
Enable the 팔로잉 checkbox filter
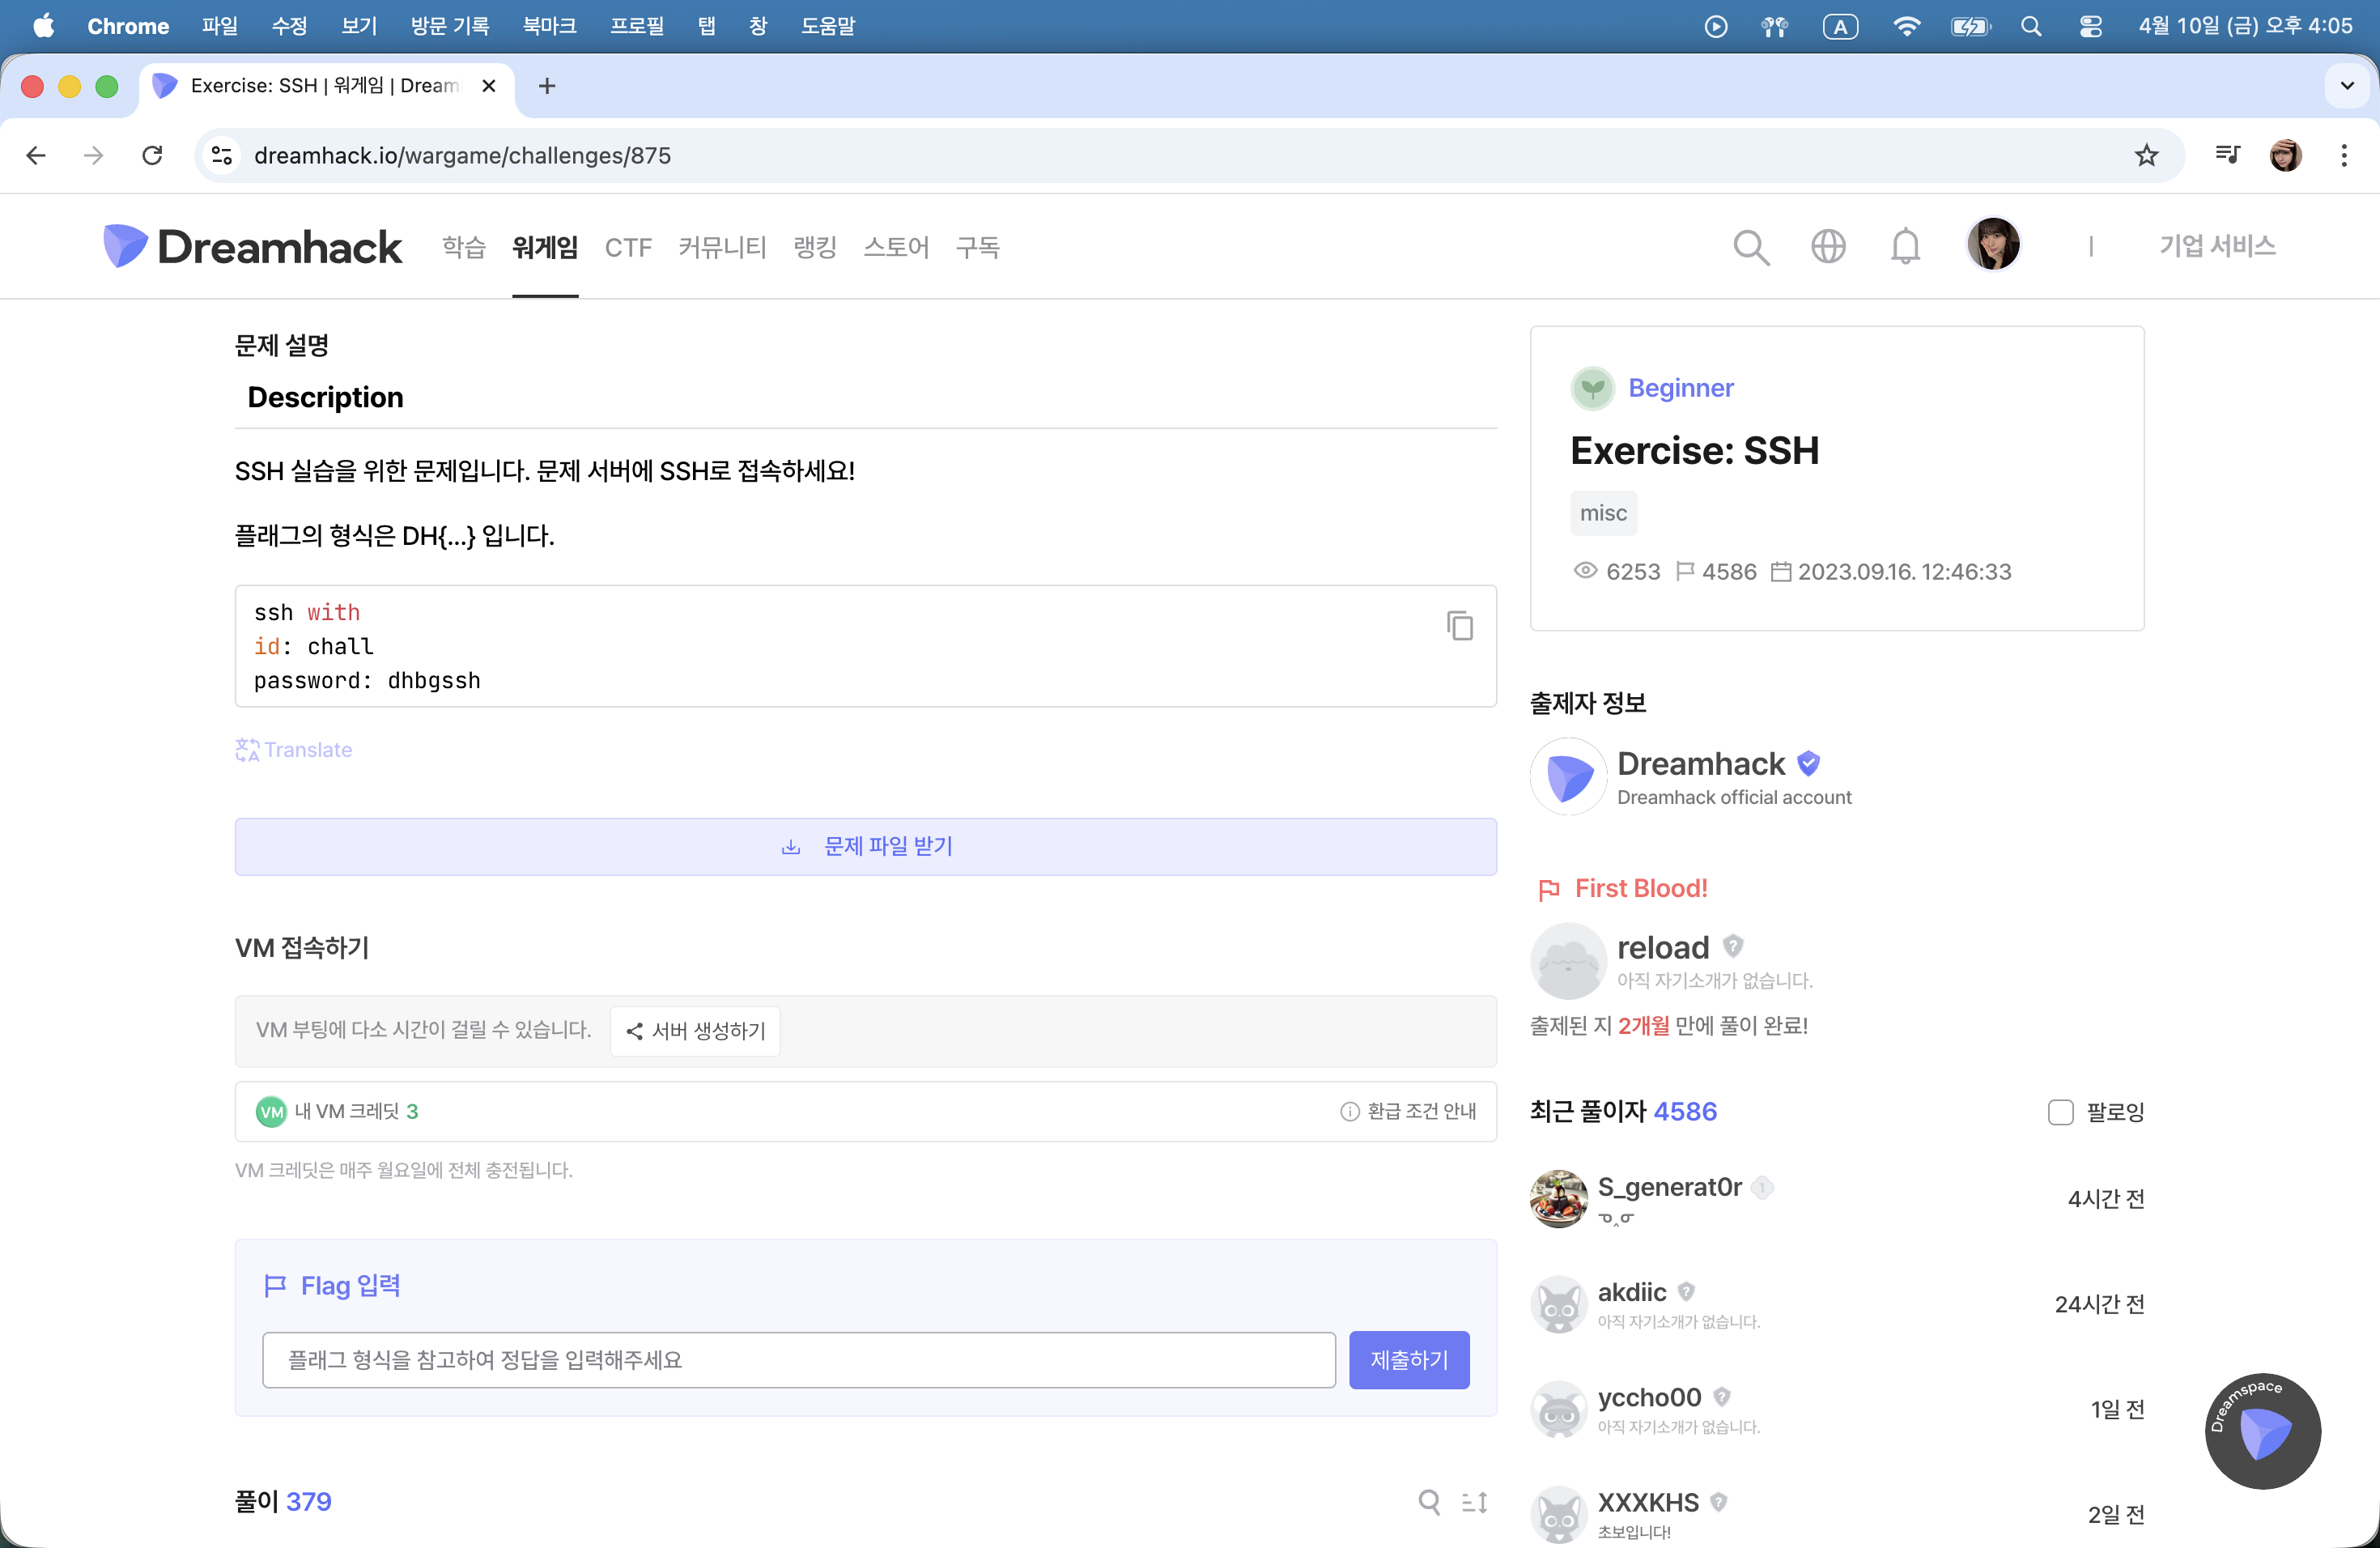pyautogui.click(x=2060, y=1112)
